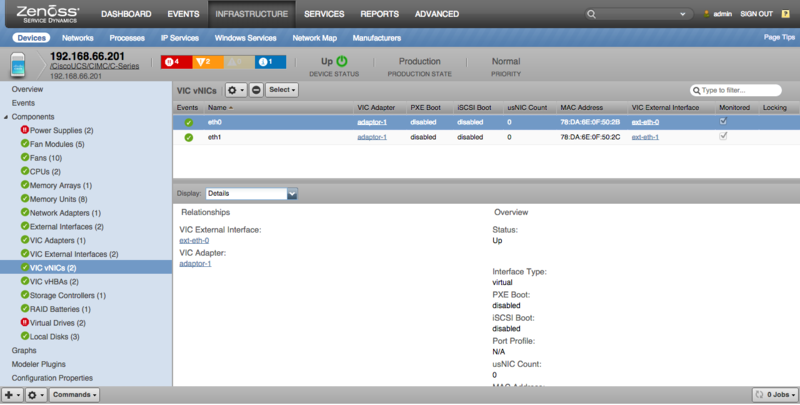Open the Select dropdown button
This screenshot has width=800, height=405.
point(282,90)
